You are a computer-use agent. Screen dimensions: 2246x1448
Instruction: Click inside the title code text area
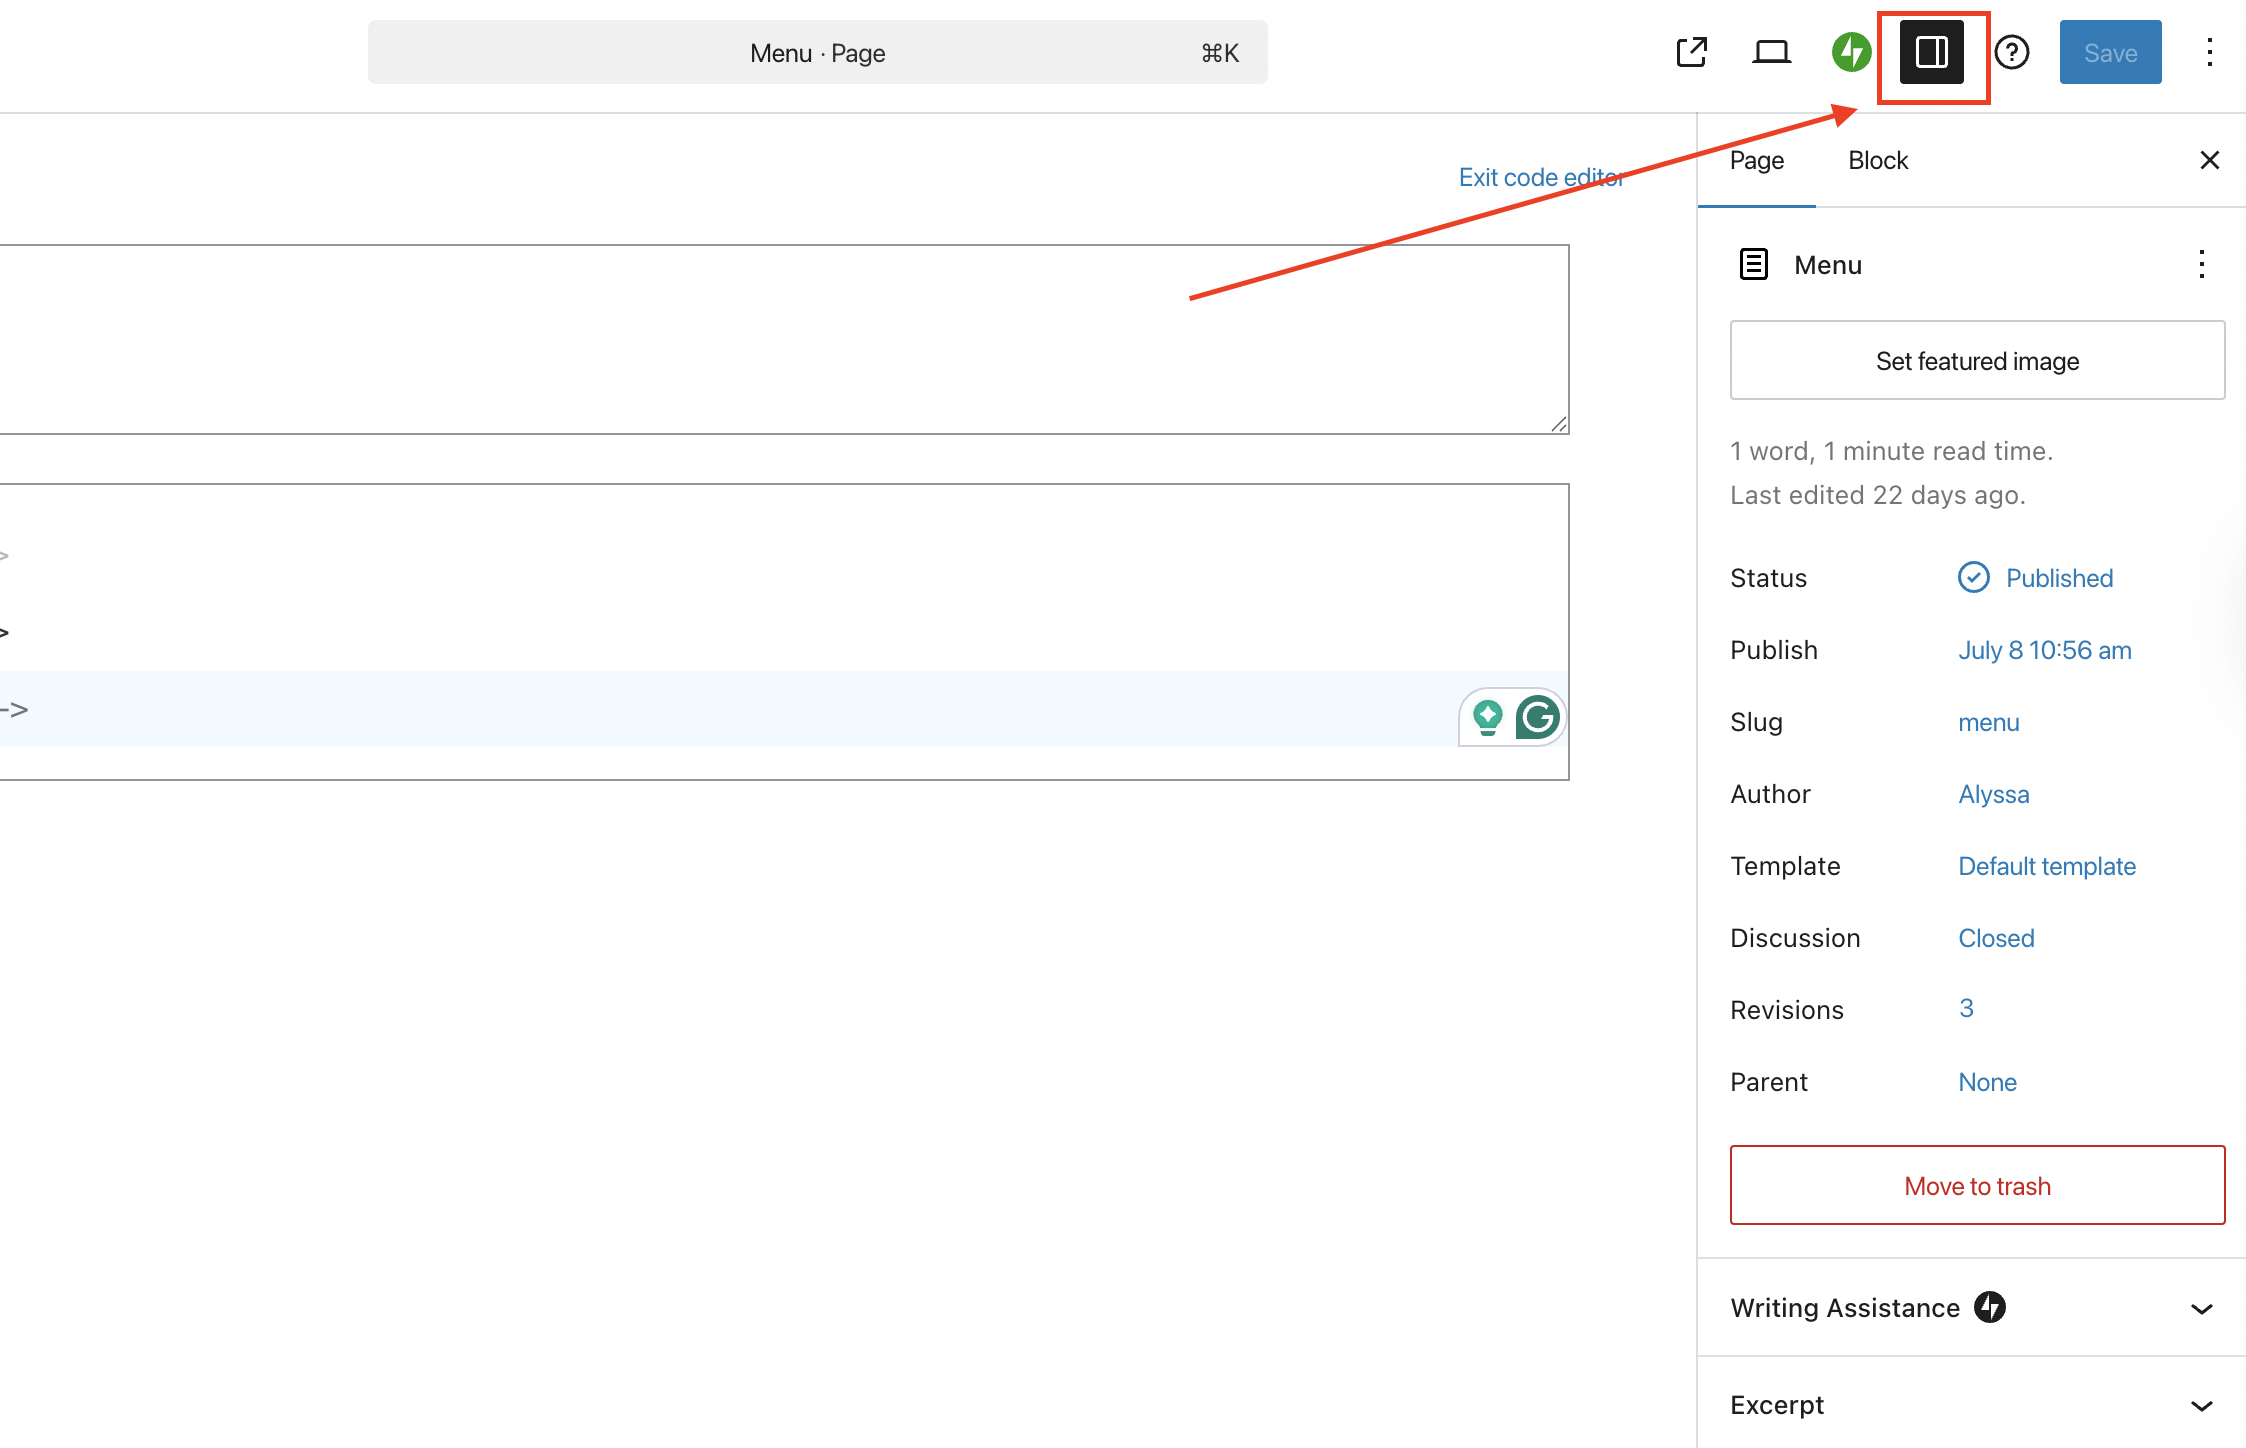(x=784, y=339)
